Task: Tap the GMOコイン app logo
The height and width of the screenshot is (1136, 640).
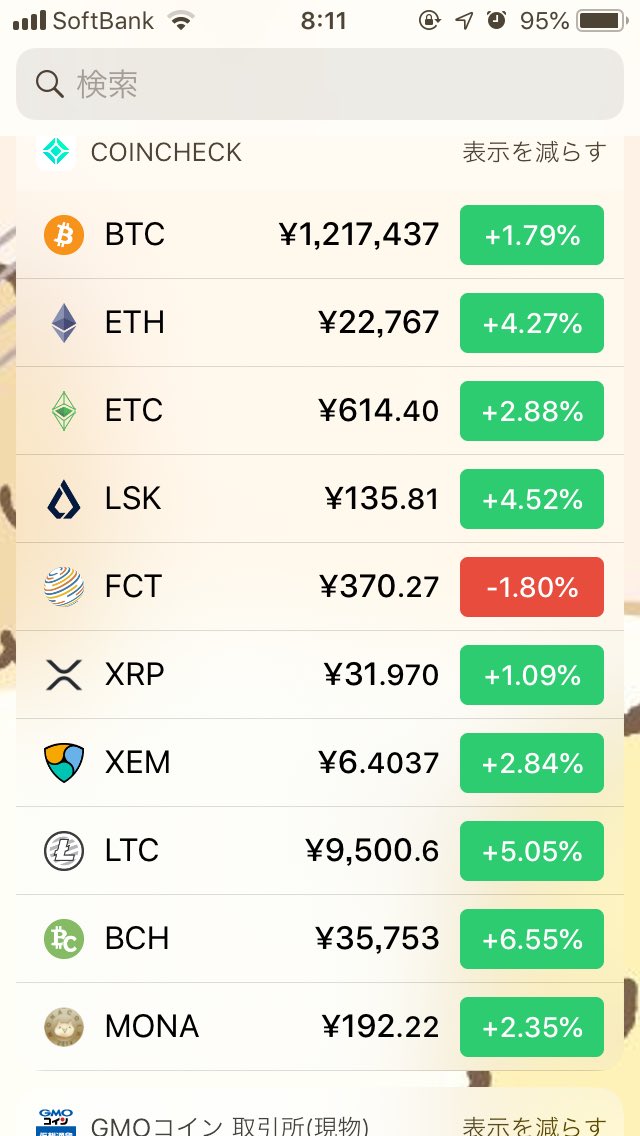Action: [x=56, y=1122]
